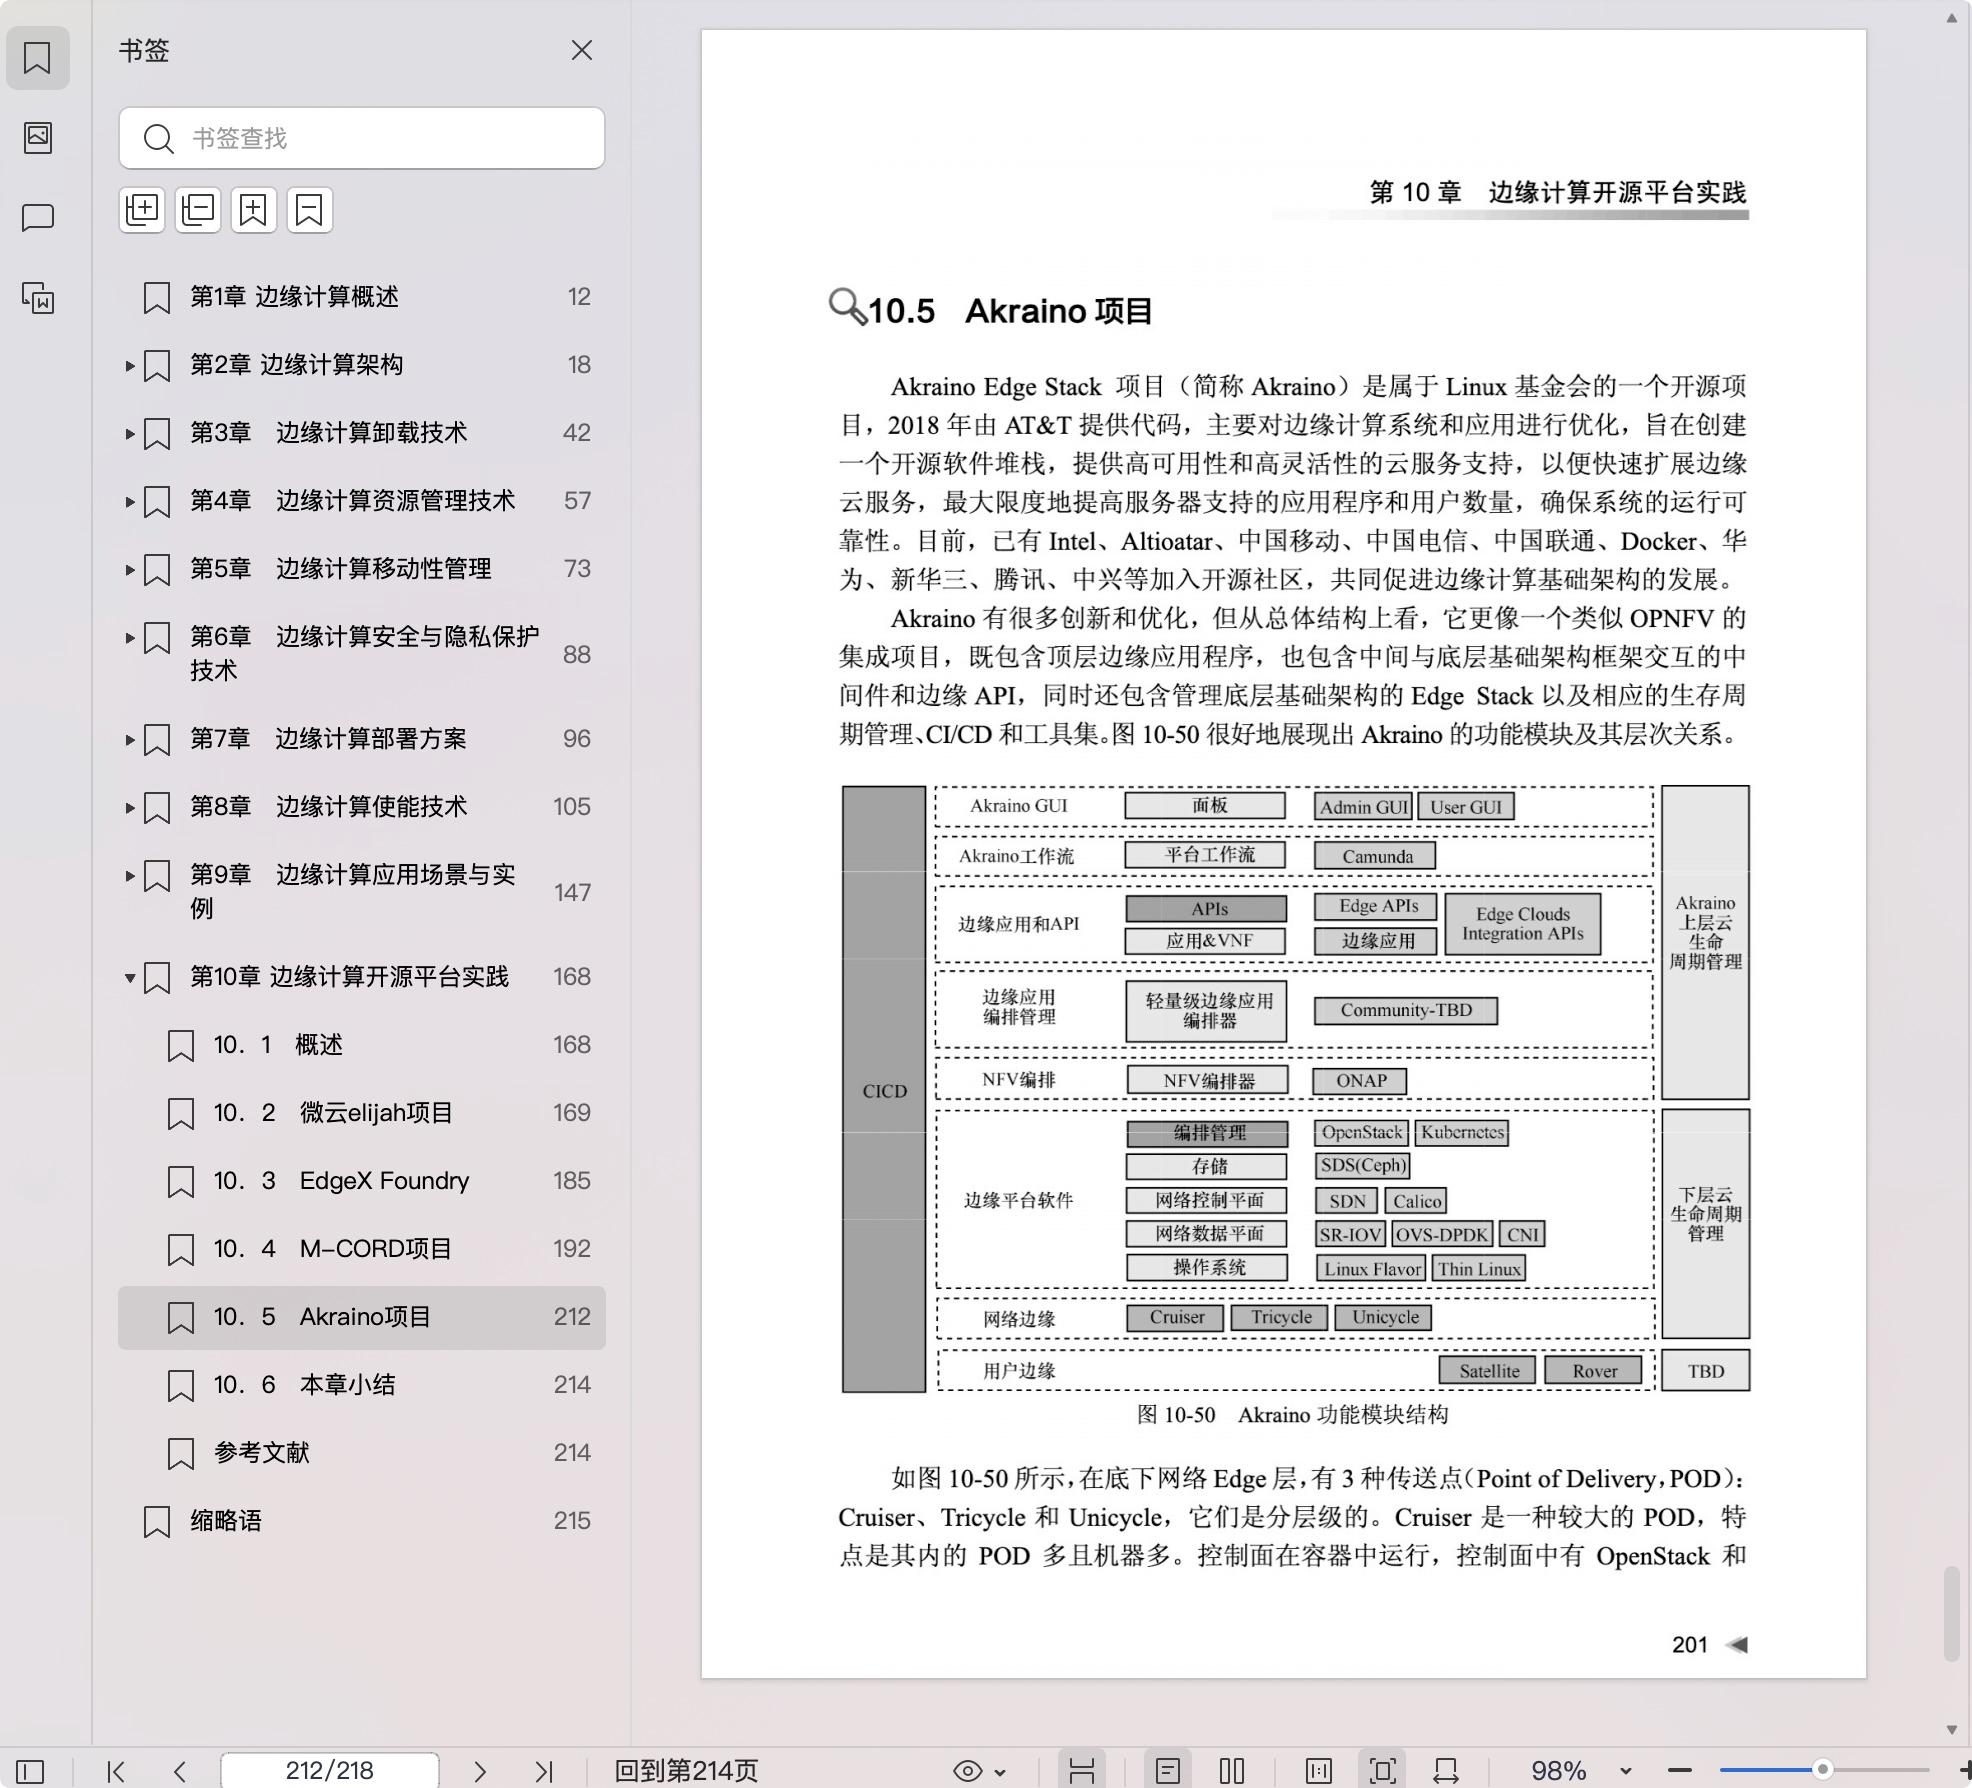Click the remove bookmark icon
The image size is (1972, 1788).
[x=310, y=209]
